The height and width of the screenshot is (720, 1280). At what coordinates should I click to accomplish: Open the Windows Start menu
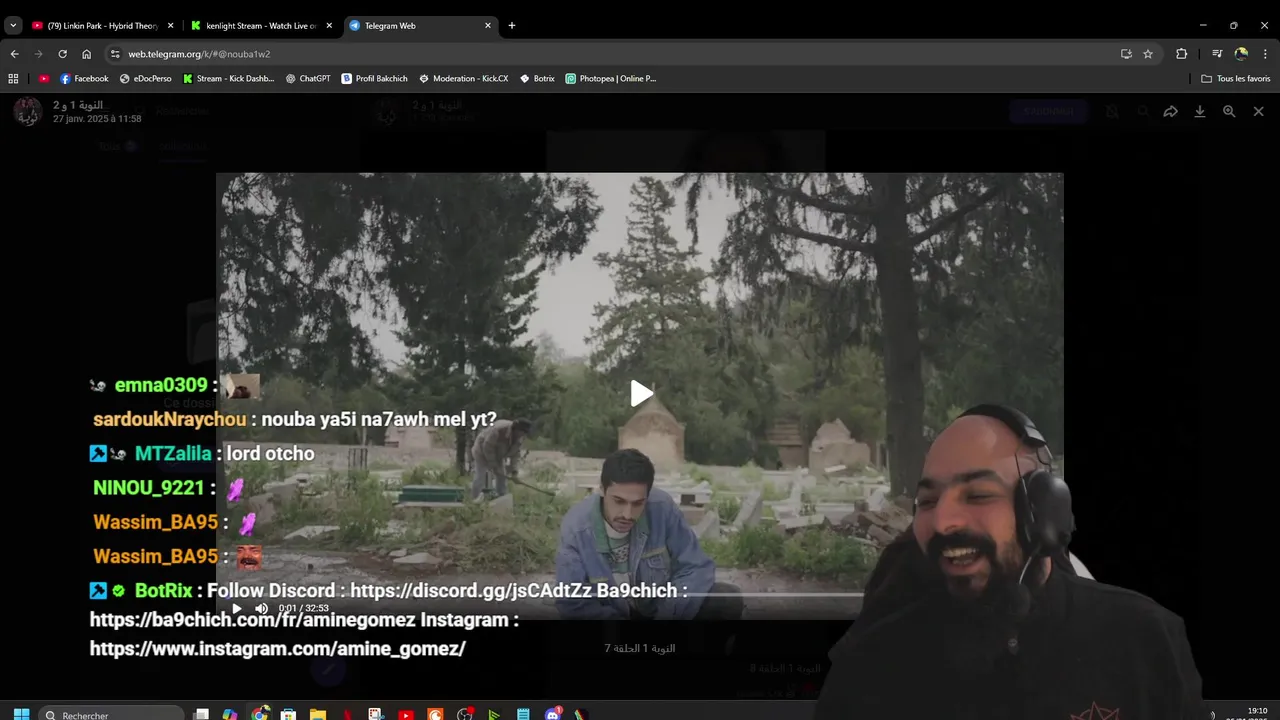pos(21,715)
